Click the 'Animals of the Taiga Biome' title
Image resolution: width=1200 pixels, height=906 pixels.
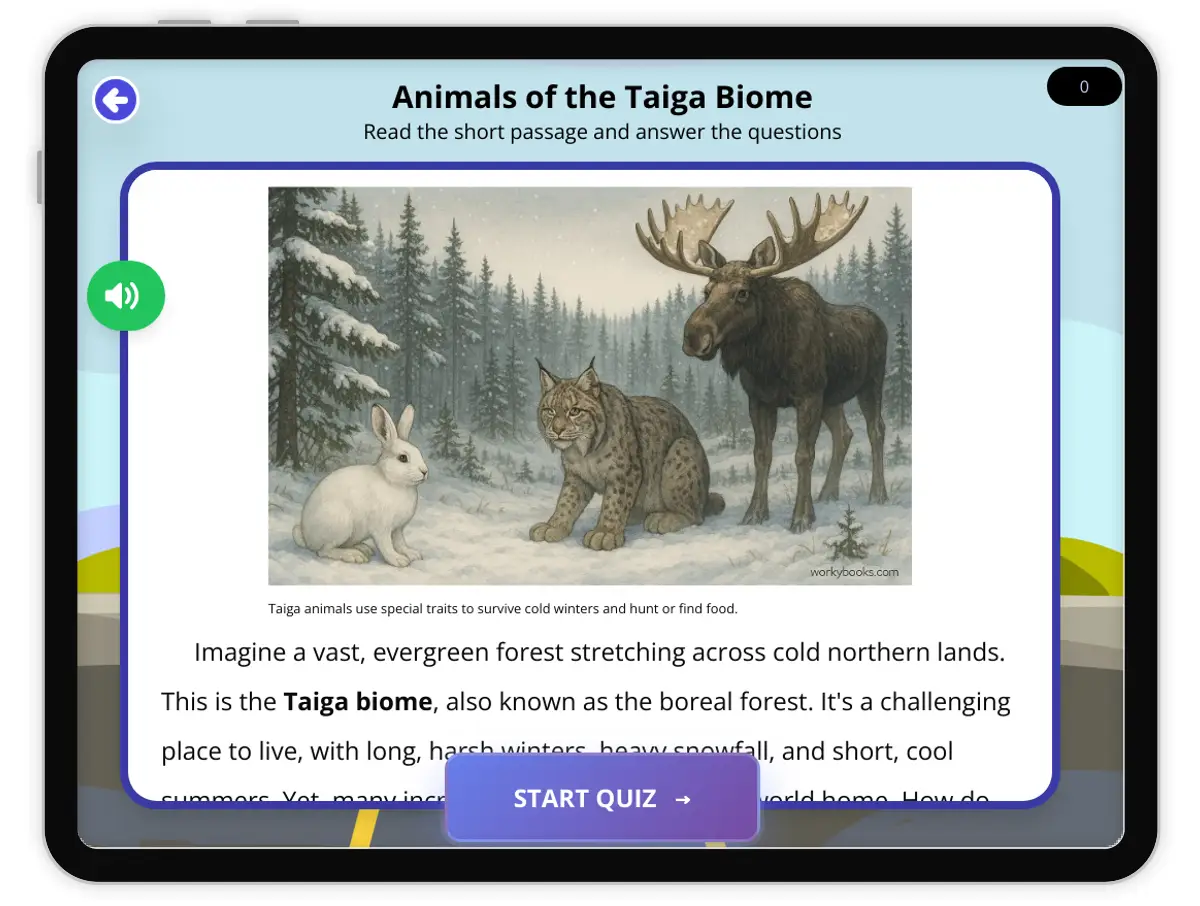point(602,97)
